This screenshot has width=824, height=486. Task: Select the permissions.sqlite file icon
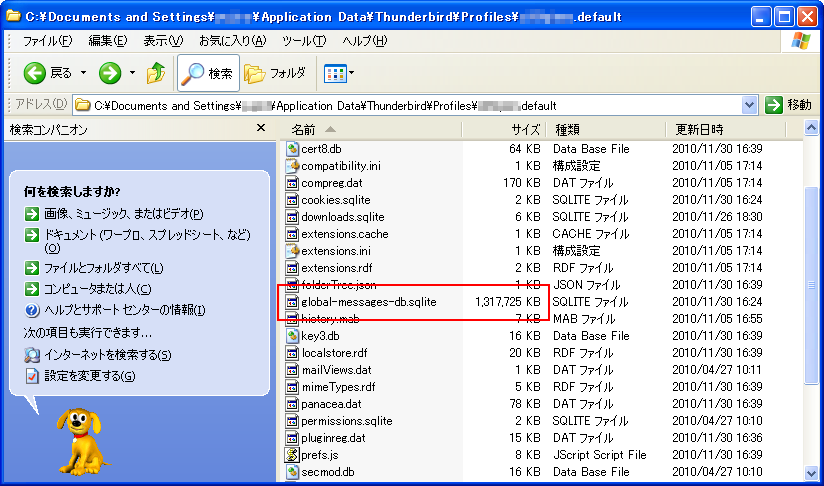(x=292, y=421)
